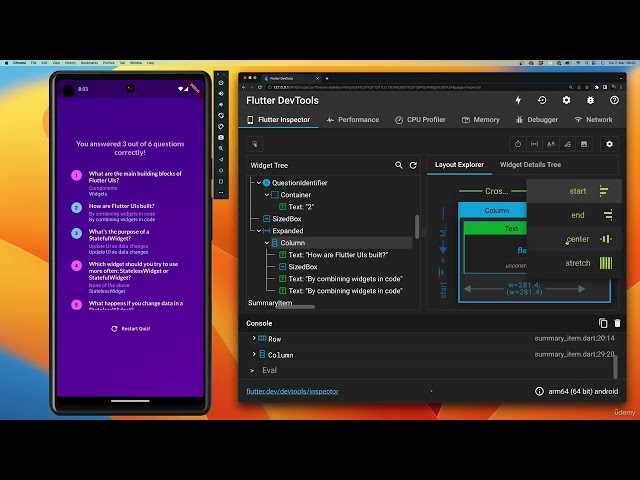Collapse the QuestionIdentifier tree node
This screenshot has width=640, height=480.
(258, 183)
